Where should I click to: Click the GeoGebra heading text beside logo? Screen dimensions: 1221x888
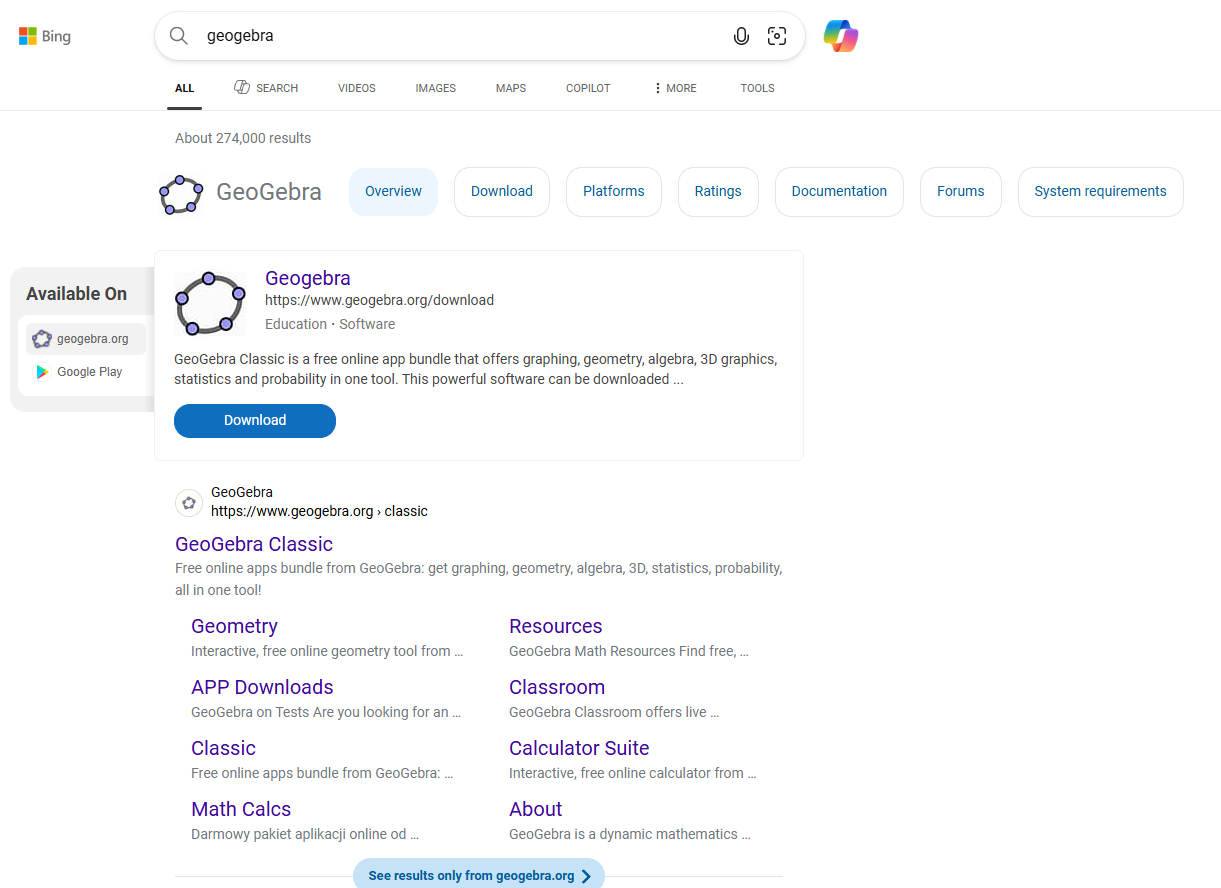pos(269,192)
